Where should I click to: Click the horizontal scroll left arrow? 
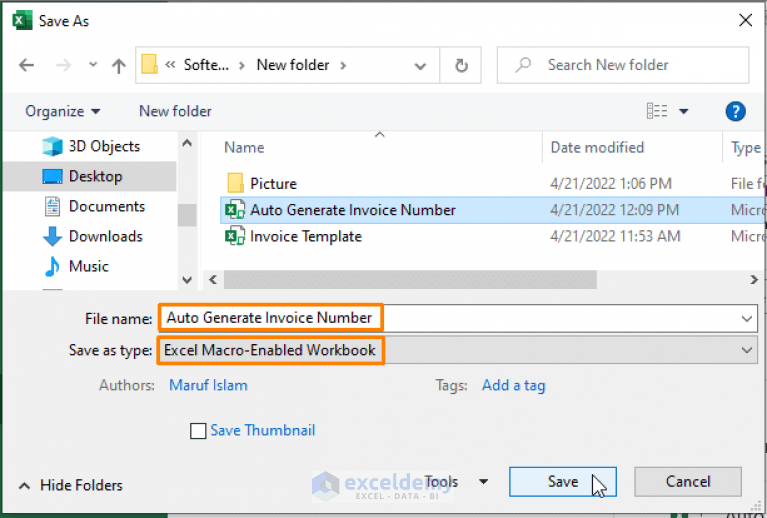(x=213, y=280)
